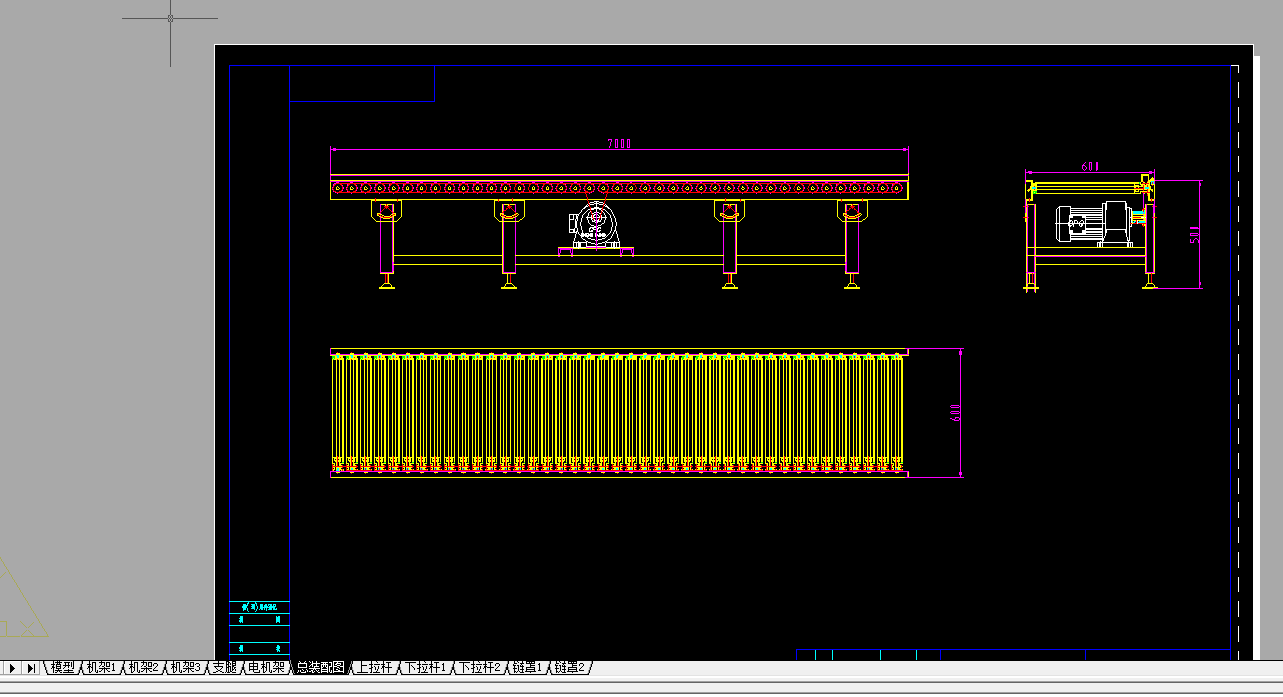Image resolution: width=1283 pixels, height=697 pixels.
Task: Open the 下拉杆2 layout tab
Action: 479,667
